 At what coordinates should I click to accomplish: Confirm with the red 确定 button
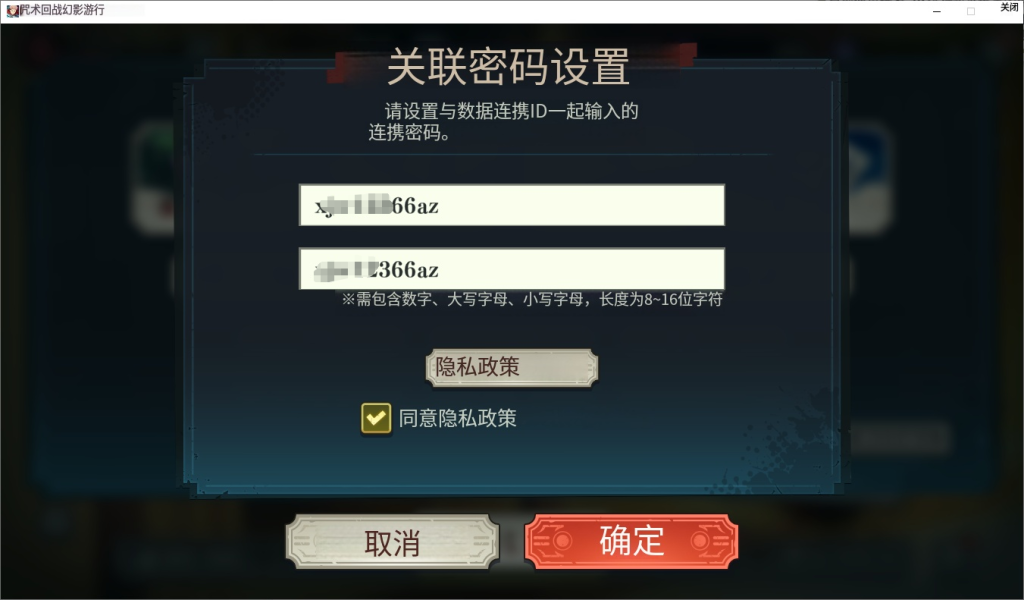point(632,541)
